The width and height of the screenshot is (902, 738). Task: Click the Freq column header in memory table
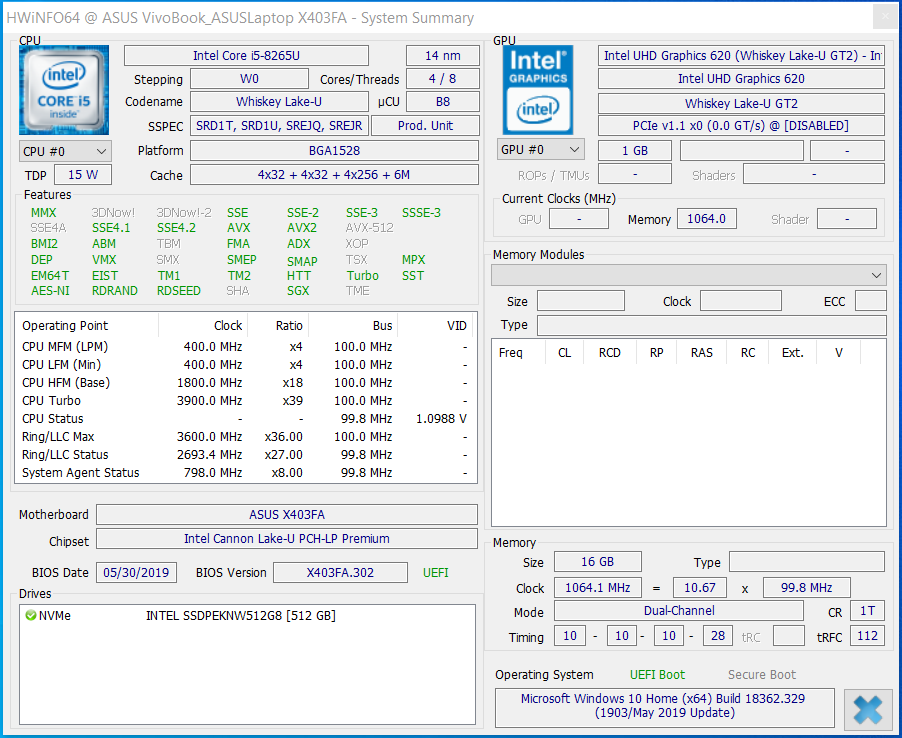coord(510,352)
